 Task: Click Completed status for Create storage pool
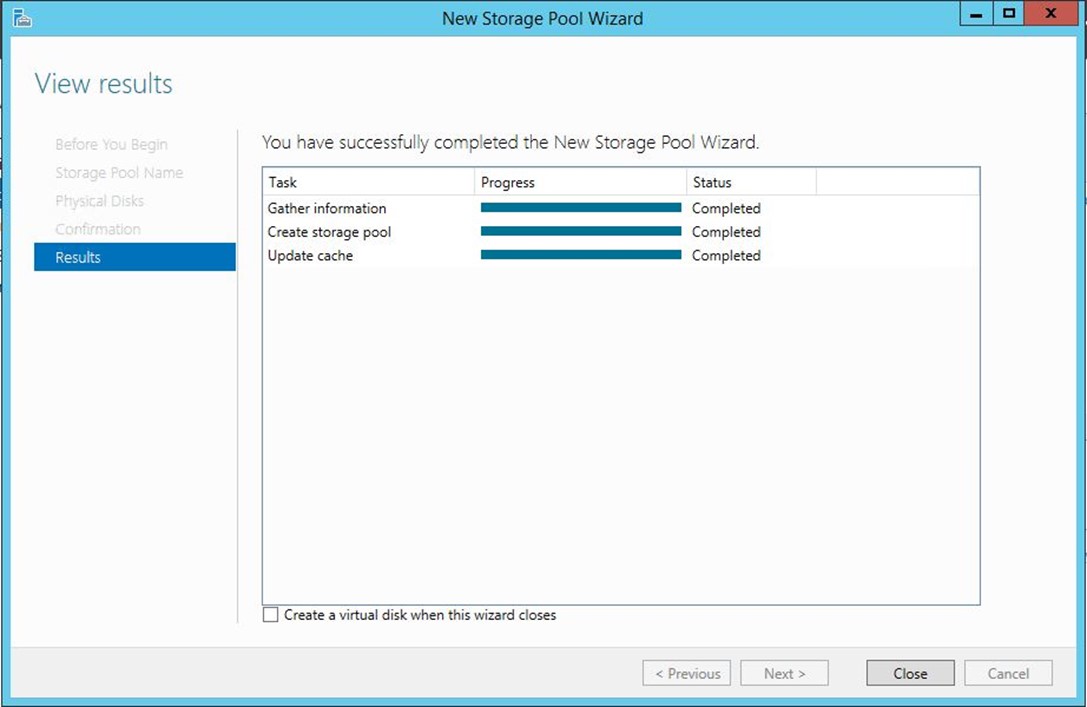coord(726,232)
